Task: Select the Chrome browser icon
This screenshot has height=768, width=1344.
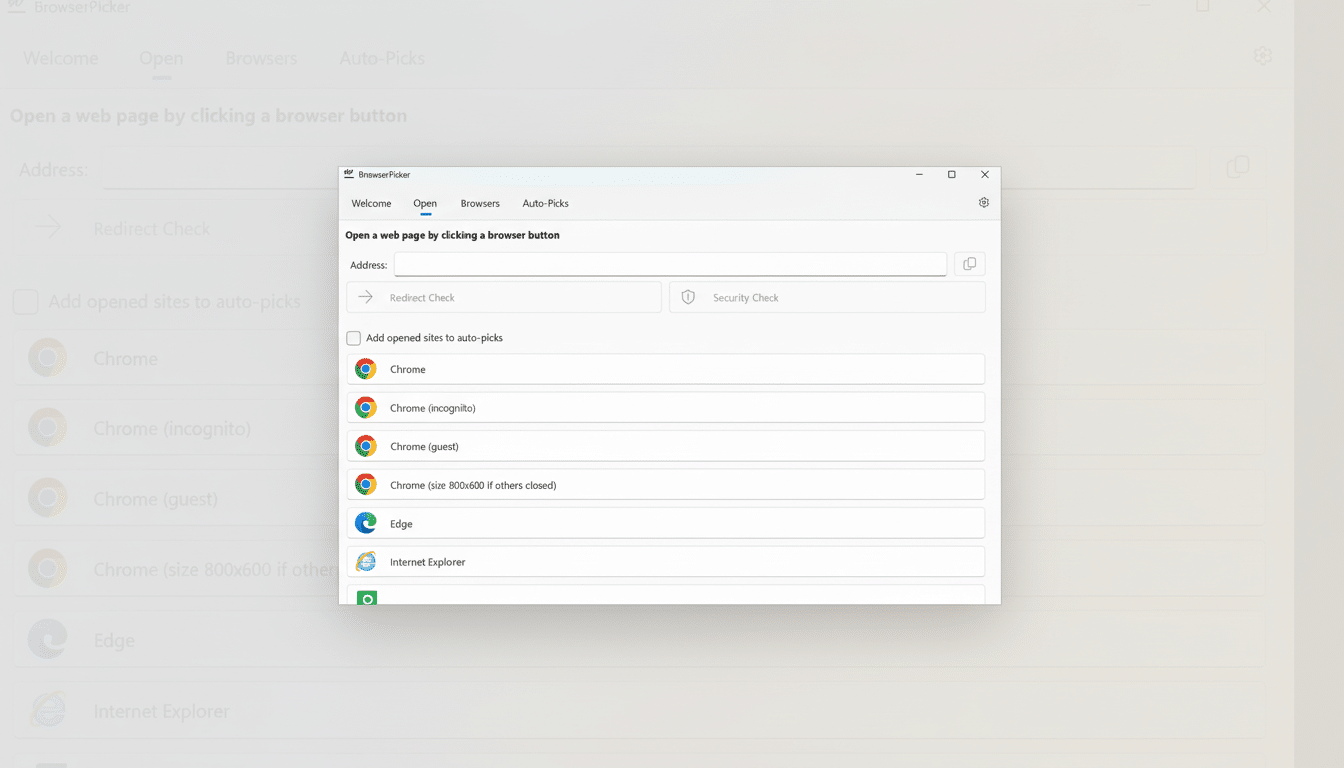Action: tap(366, 368)
